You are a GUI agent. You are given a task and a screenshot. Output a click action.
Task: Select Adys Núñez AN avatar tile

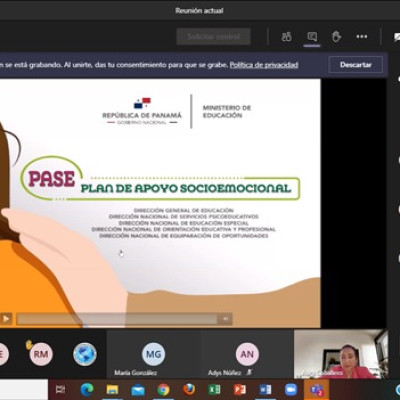(247, 354)
